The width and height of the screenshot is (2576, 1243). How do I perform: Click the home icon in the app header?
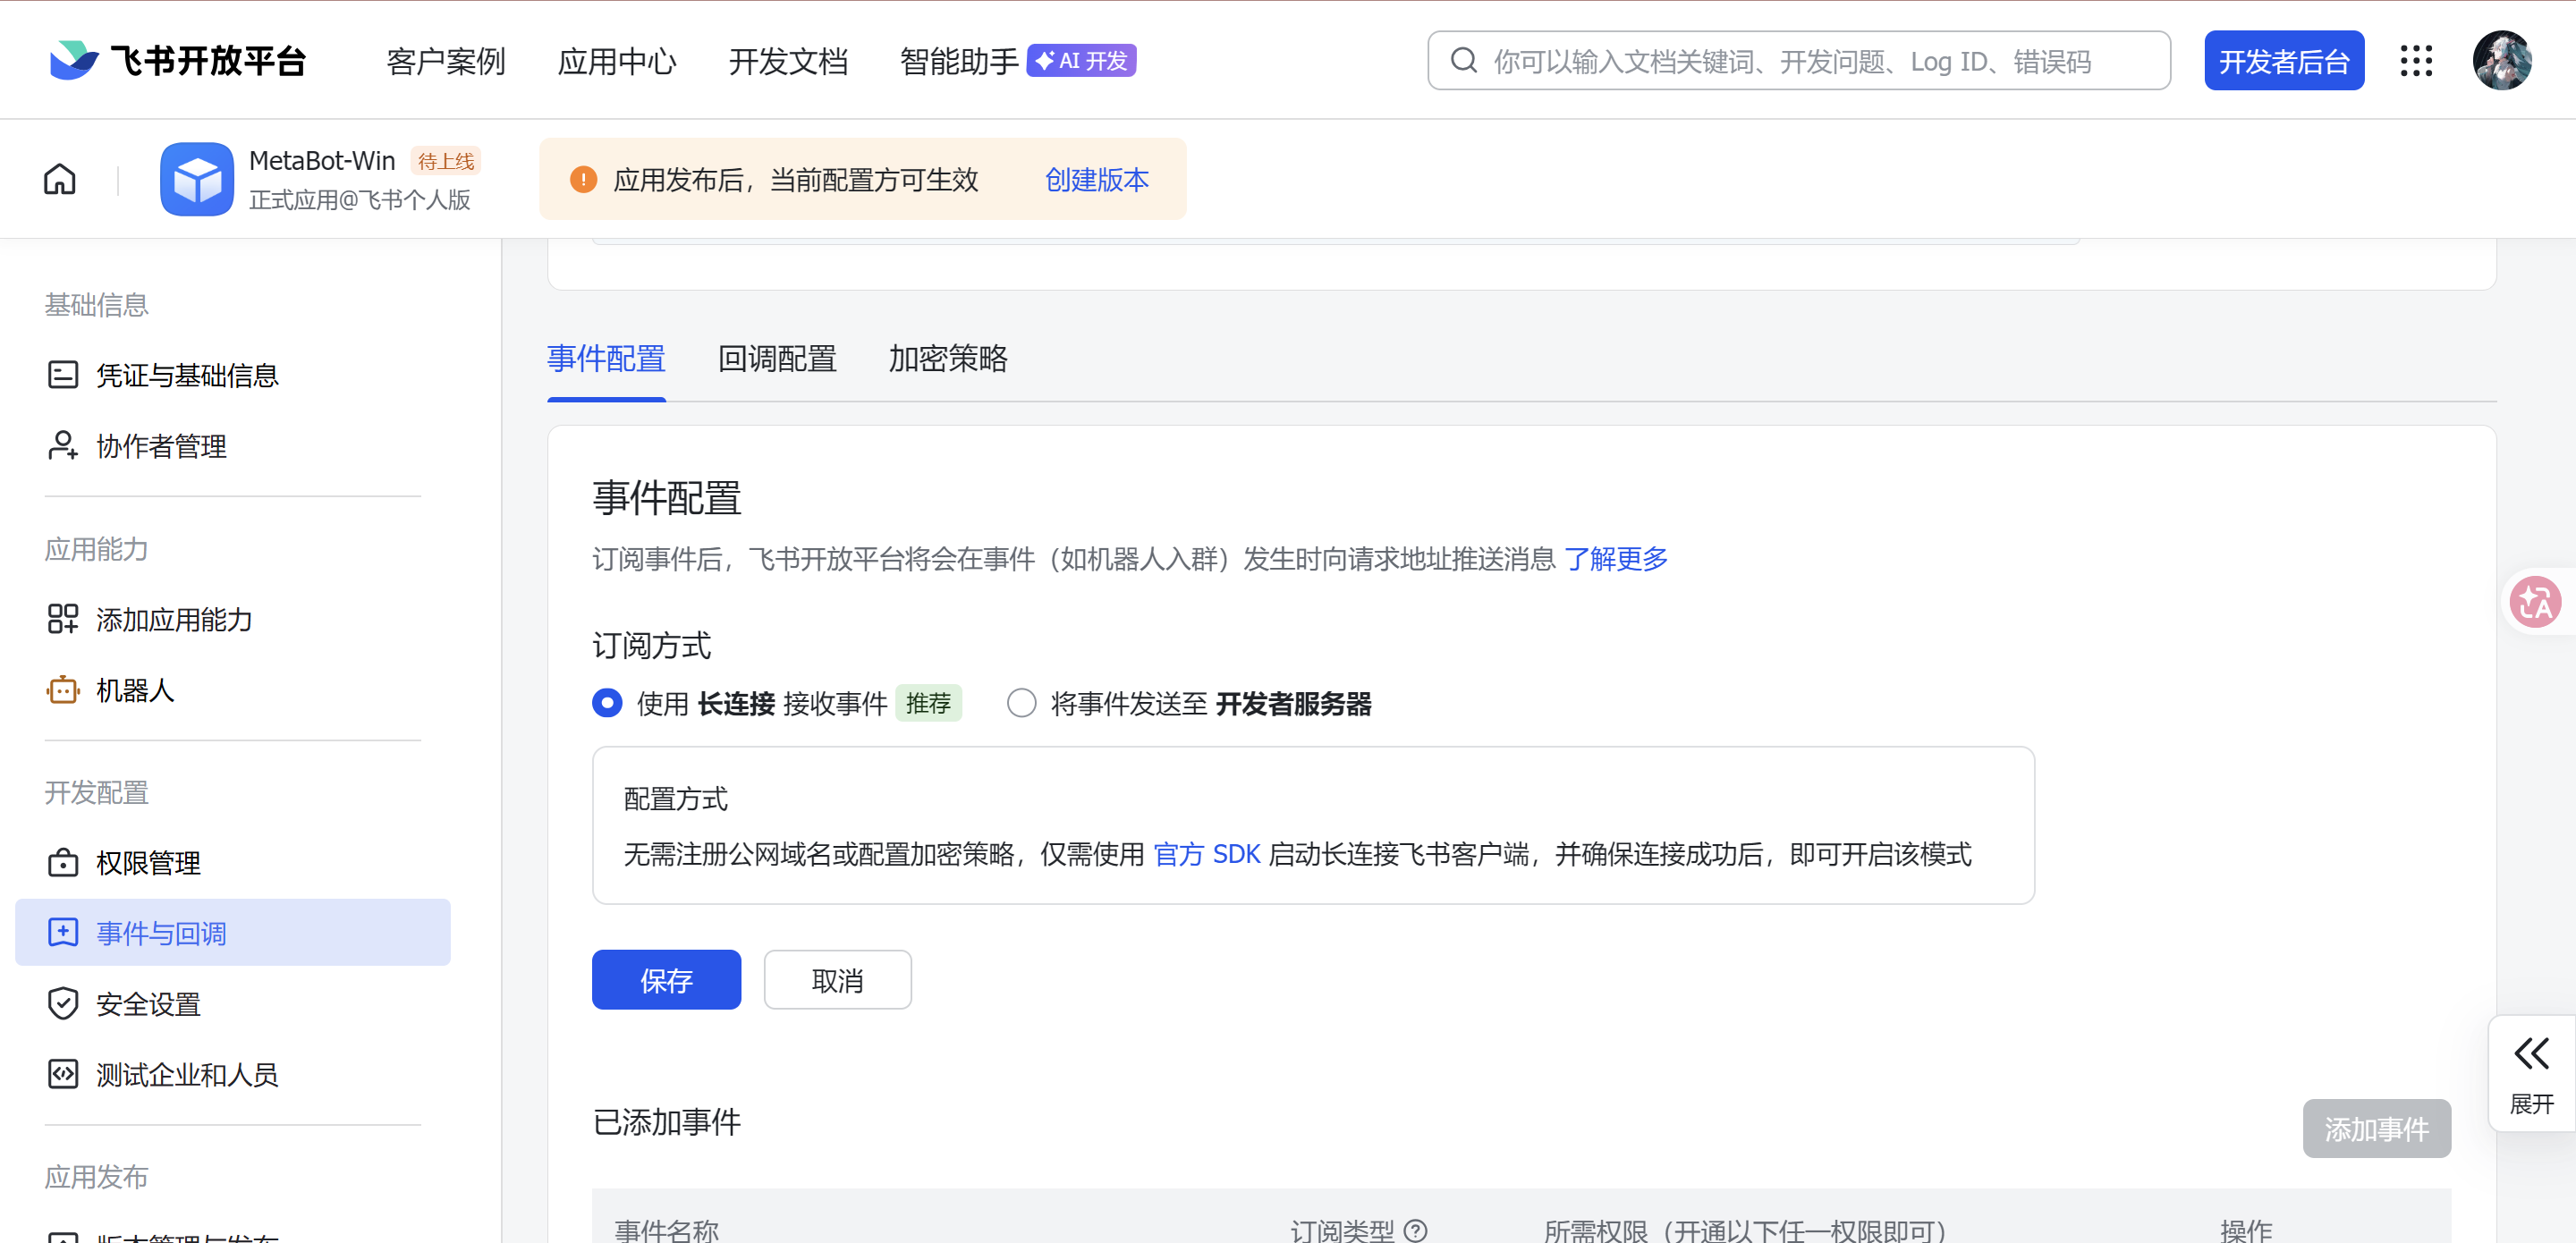59,179
